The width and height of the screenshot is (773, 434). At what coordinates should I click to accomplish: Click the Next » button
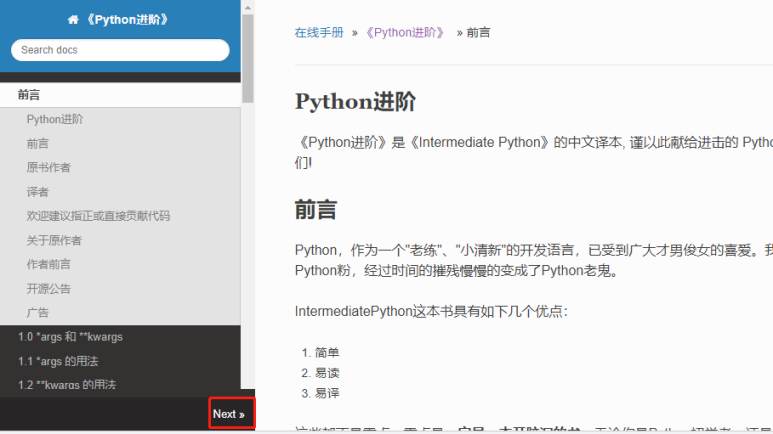click(x=231, y=413)
